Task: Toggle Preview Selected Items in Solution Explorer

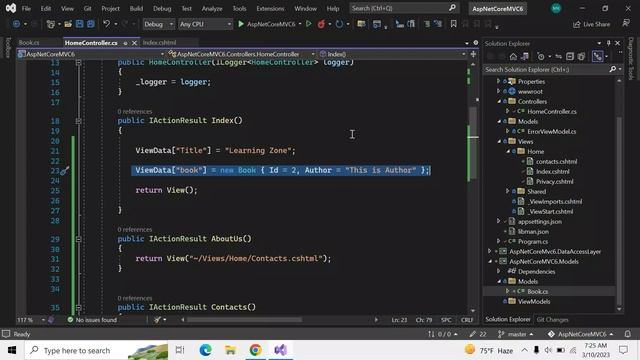Action: coord(598,56)
